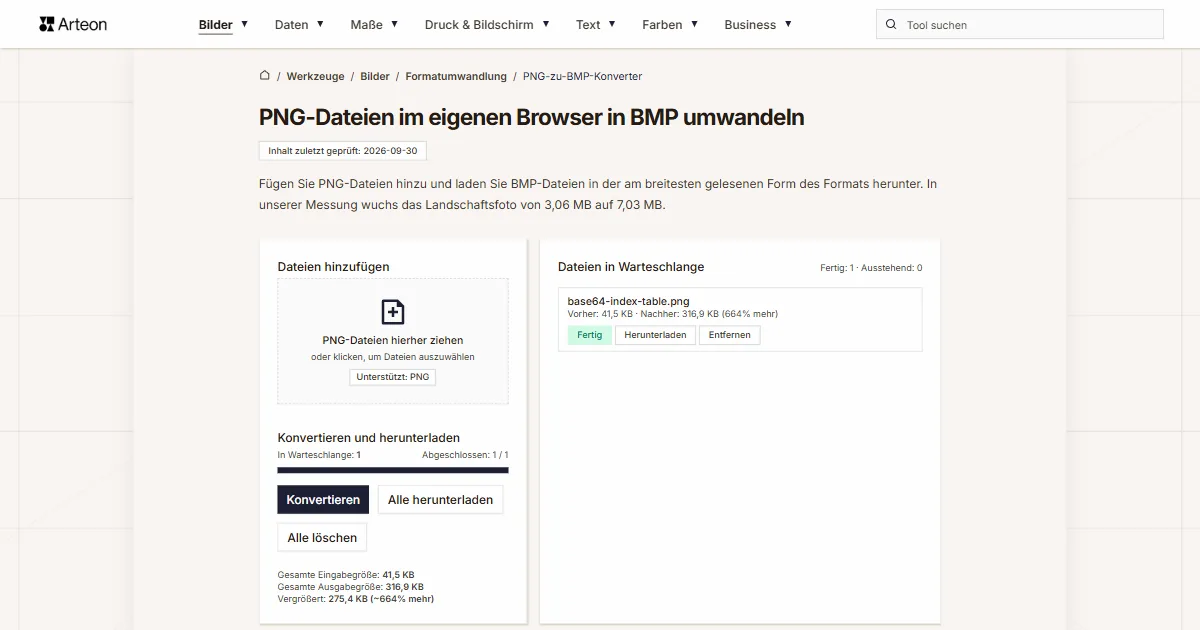Click the search magnifier icon
Image resolution: width=1200 pixels, height=630 pixels.
891,25
